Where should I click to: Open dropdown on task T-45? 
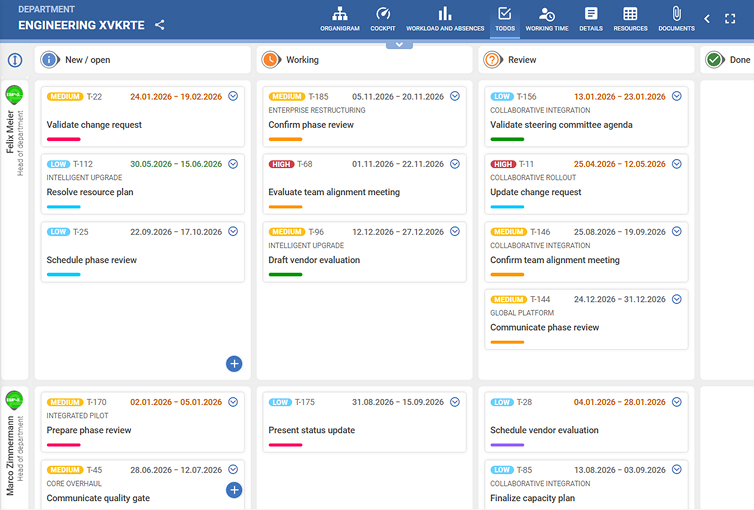233,469
